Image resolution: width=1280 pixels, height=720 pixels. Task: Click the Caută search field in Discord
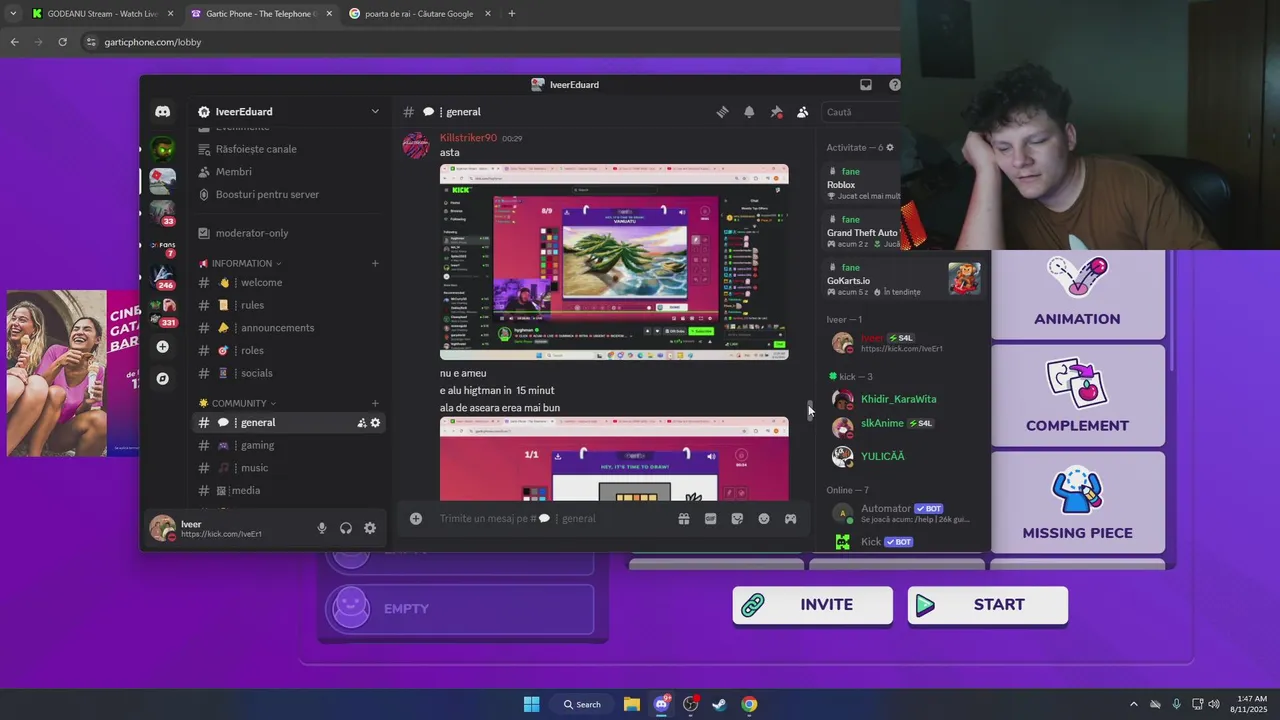pyautogui.click(x=860, y=112)
